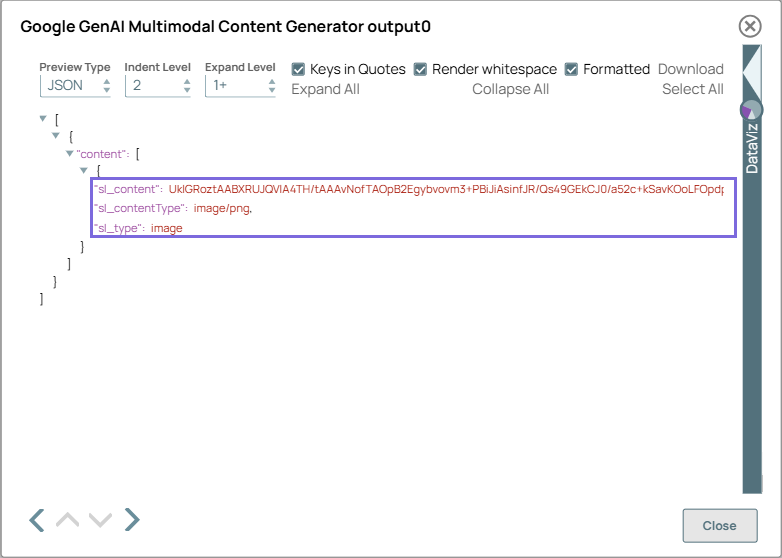Screen dimensions: 782x558
Task: Open the Preview Type JSON dropdown
Action: tap(75, 86)
